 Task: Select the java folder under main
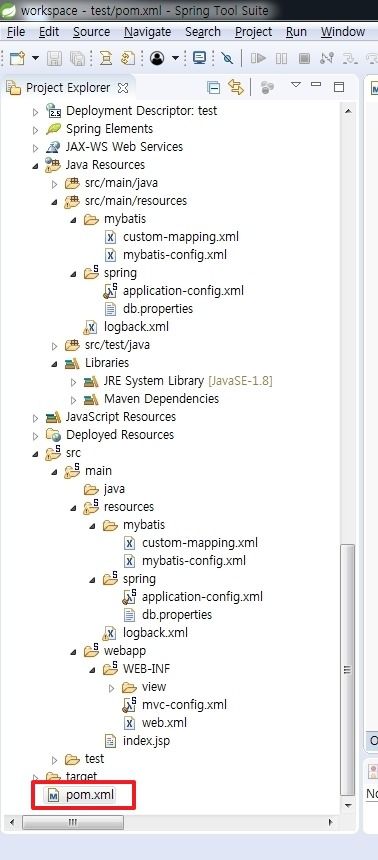pos(114,489)
